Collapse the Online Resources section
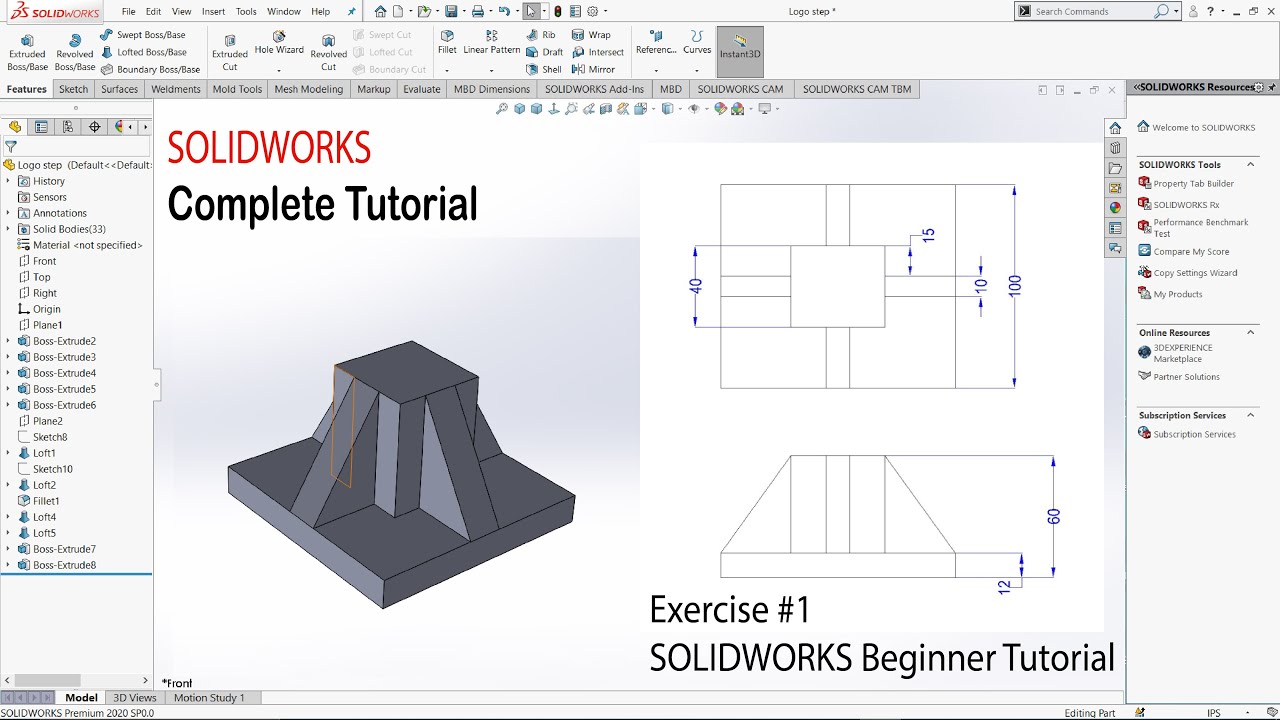 pyautogui.click(x=1250, y=332)
